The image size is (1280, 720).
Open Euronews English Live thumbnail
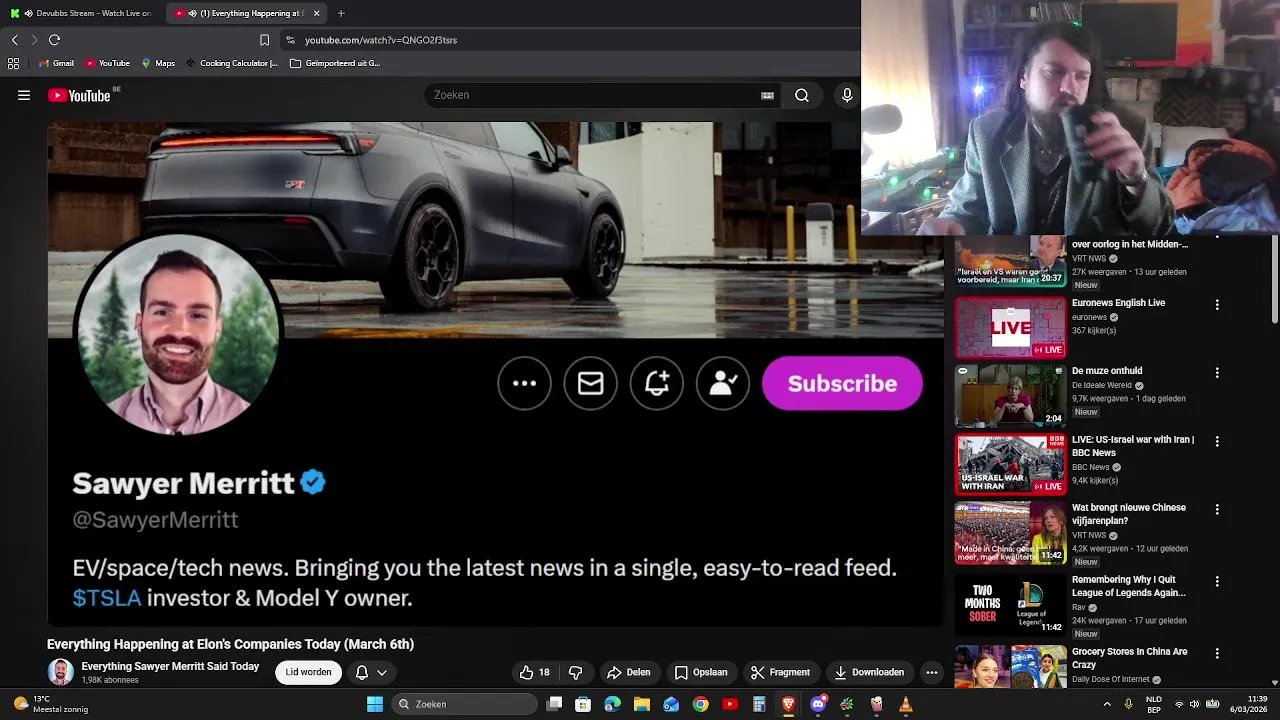1010,327
